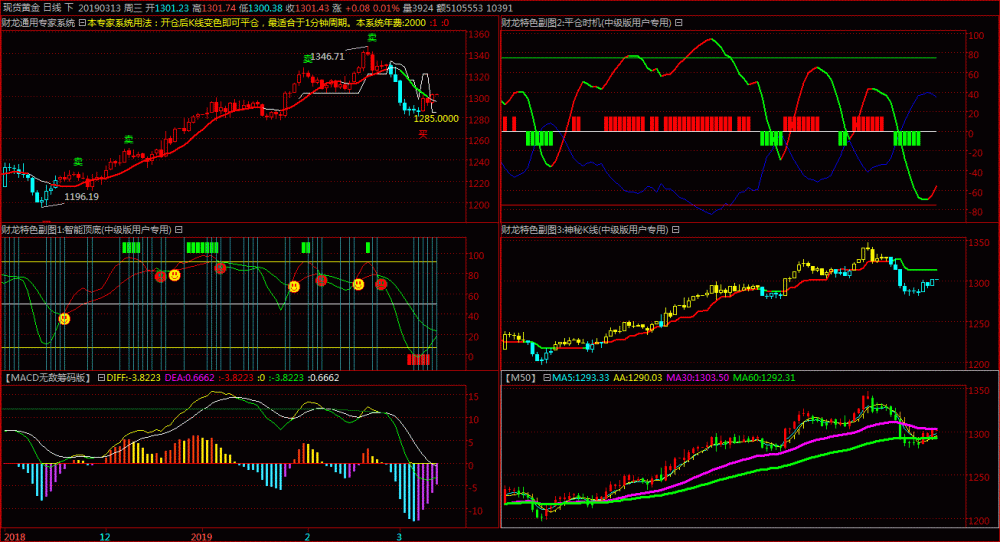
Task: Click the MA5:1293.33 value
Action: click(x=580, y=377)
